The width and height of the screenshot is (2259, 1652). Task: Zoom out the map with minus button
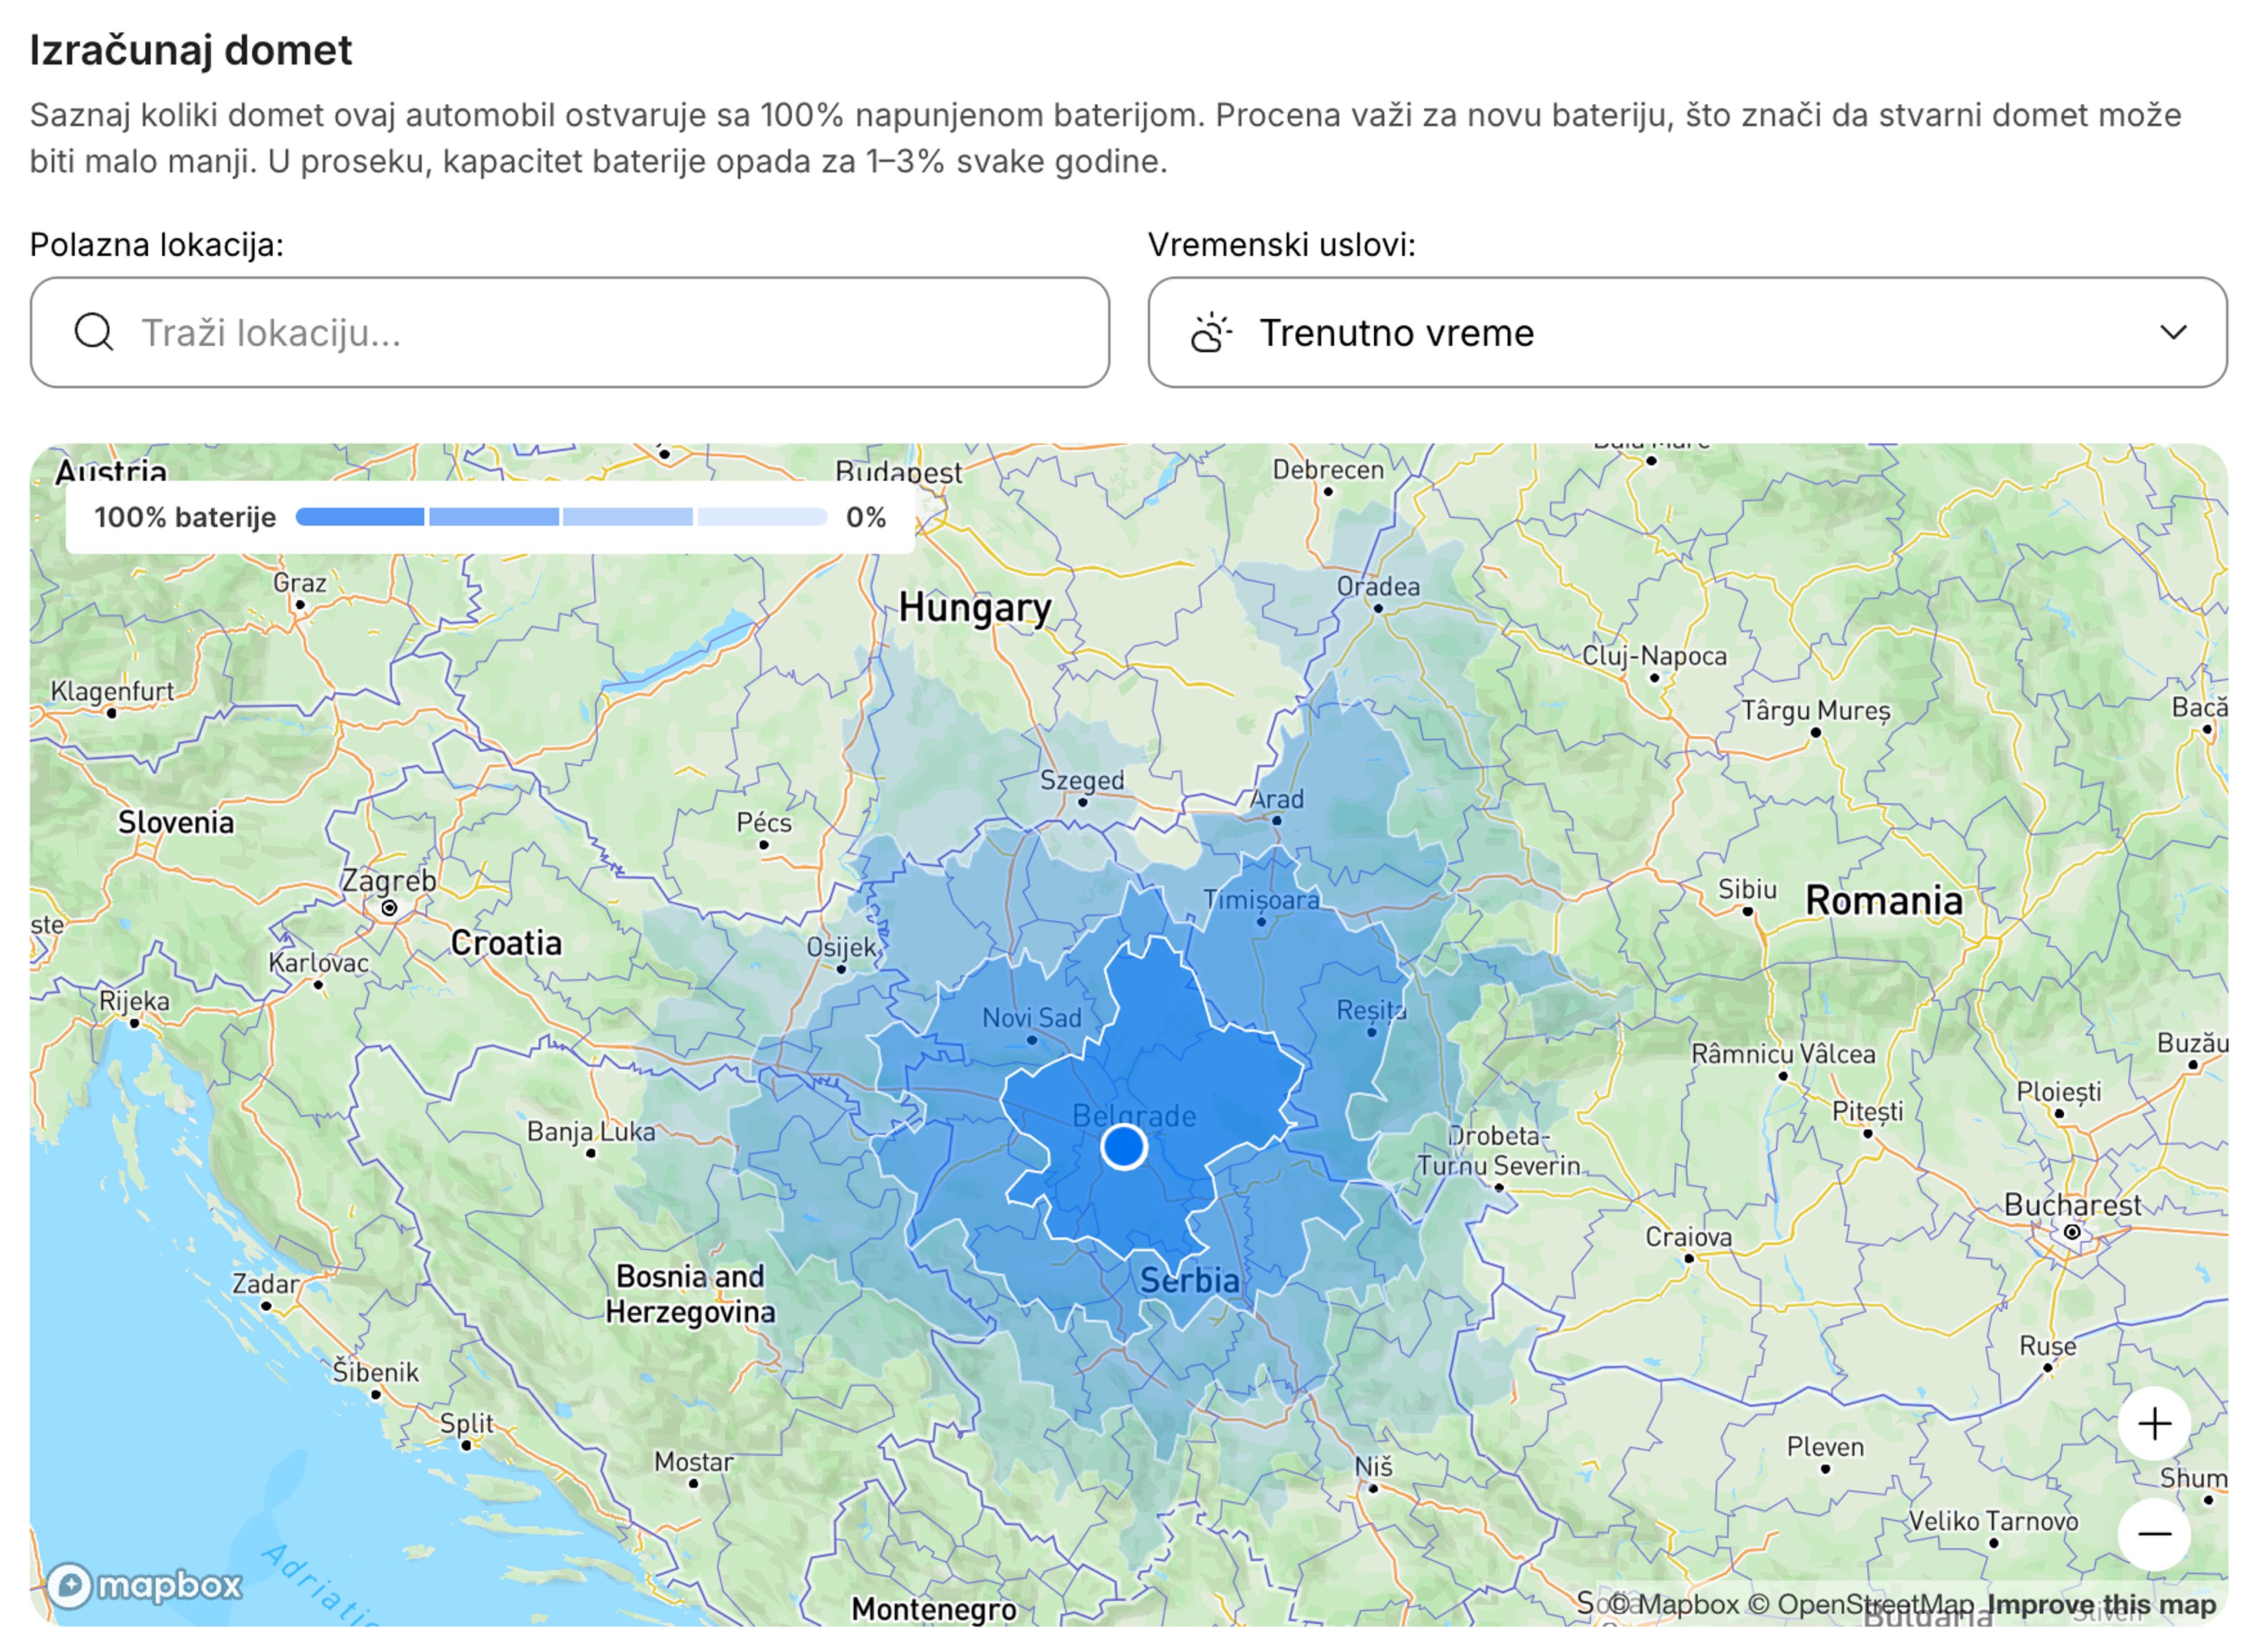[x=2155, y=1534]
